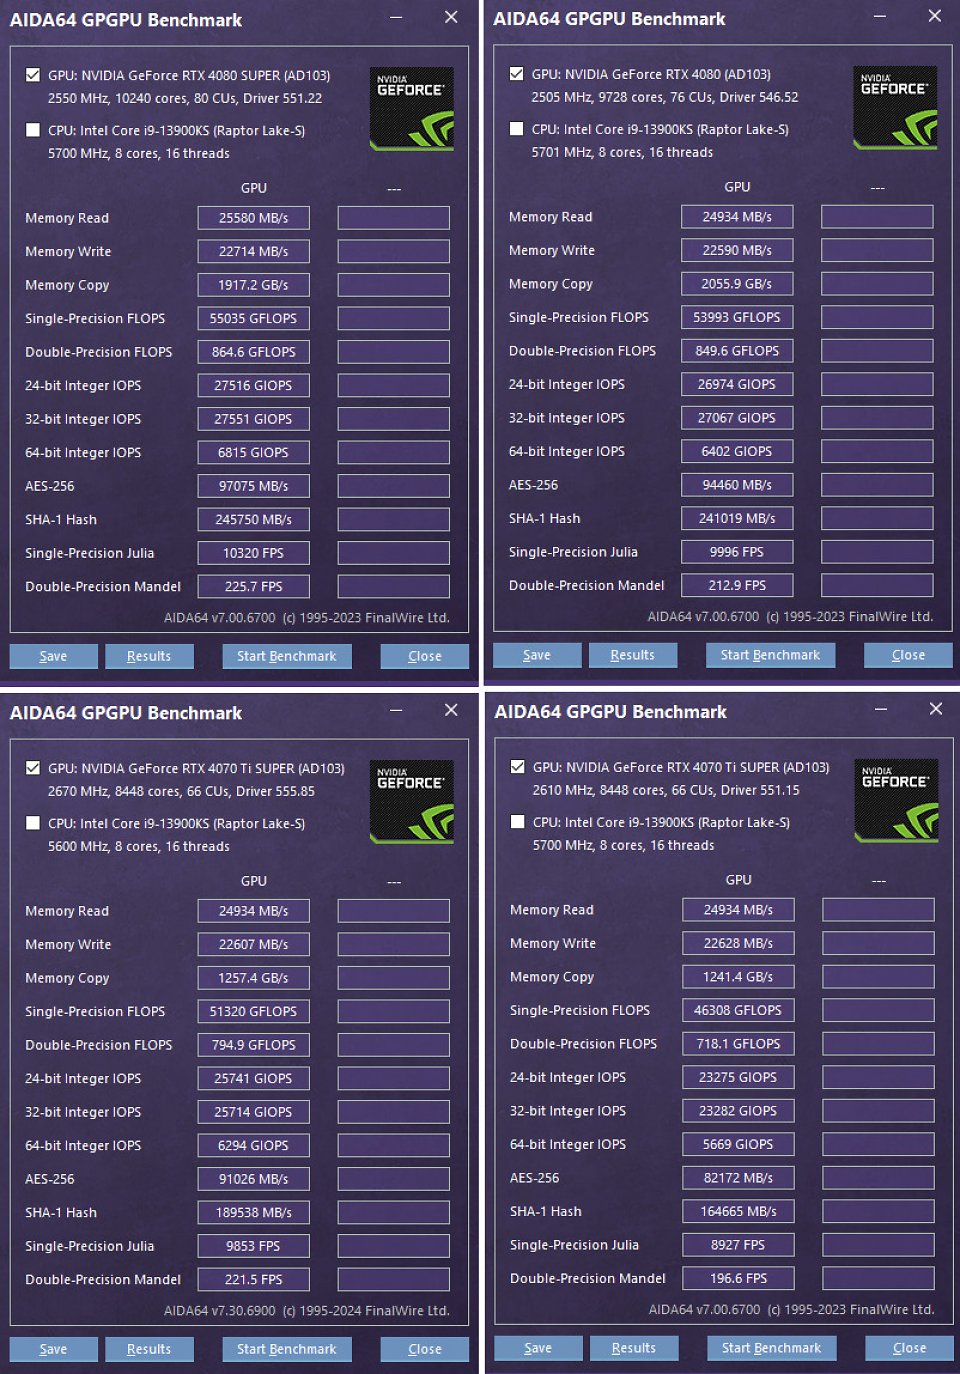Save results in RTX 4080 SUPER window

coord(54,656)
